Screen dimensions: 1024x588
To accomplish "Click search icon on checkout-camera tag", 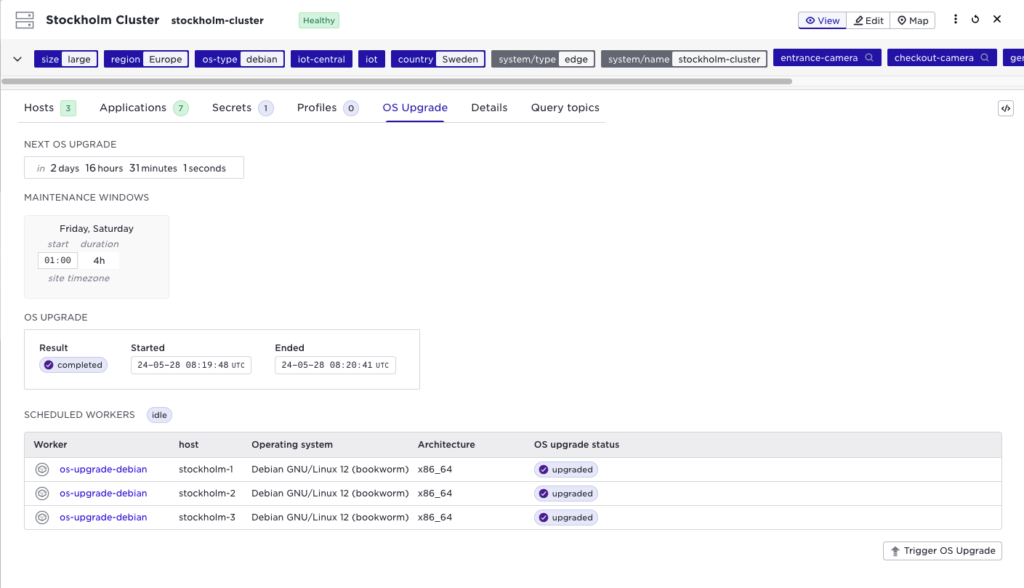I will point(985,59).
